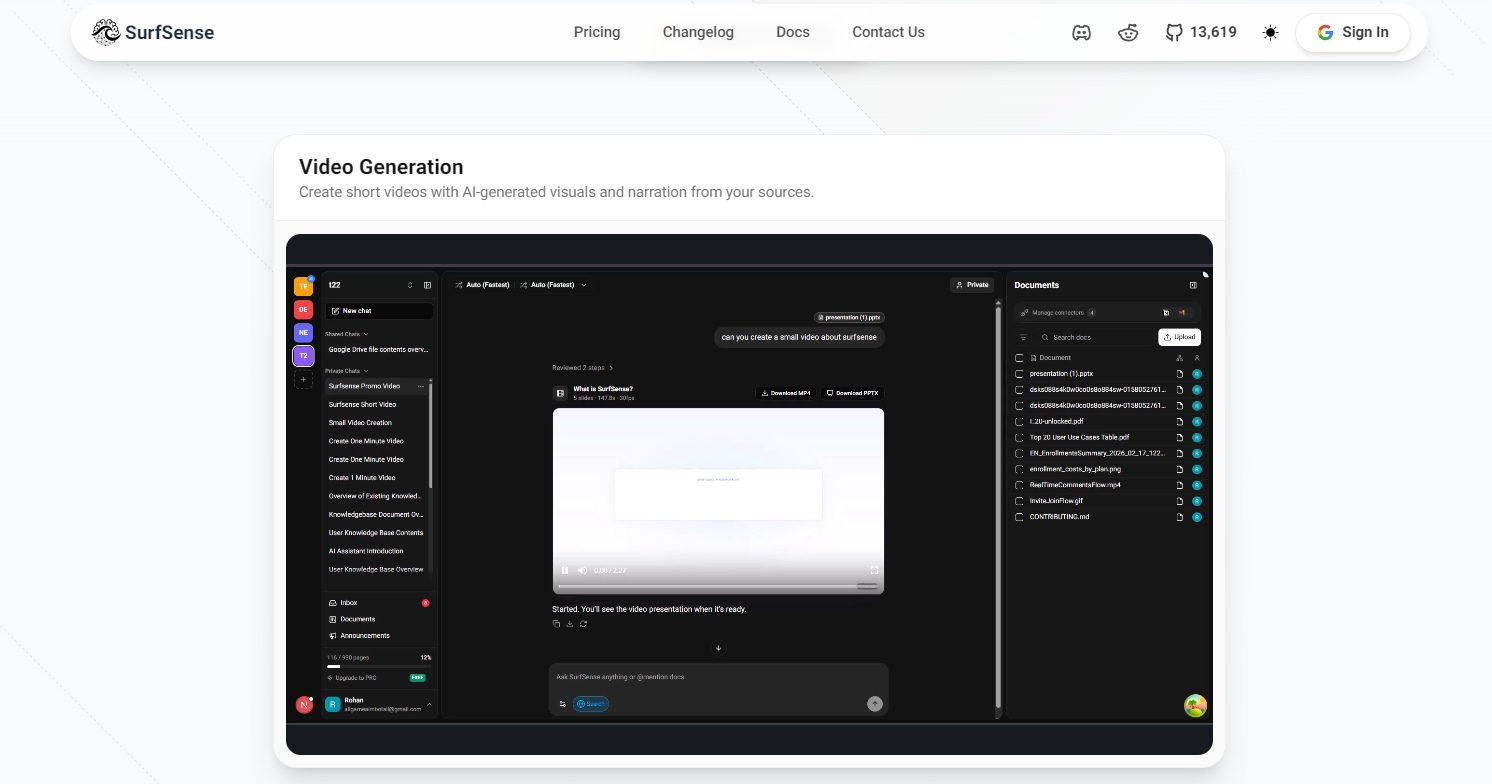Toggle the light/dark theme sun icon
Screen dimensions: 1492x784
point(1270,32)
